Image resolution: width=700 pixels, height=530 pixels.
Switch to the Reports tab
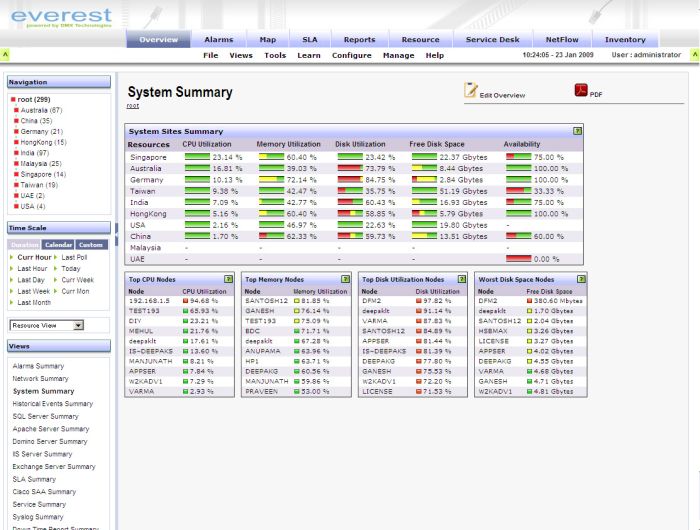pos(359,39)
